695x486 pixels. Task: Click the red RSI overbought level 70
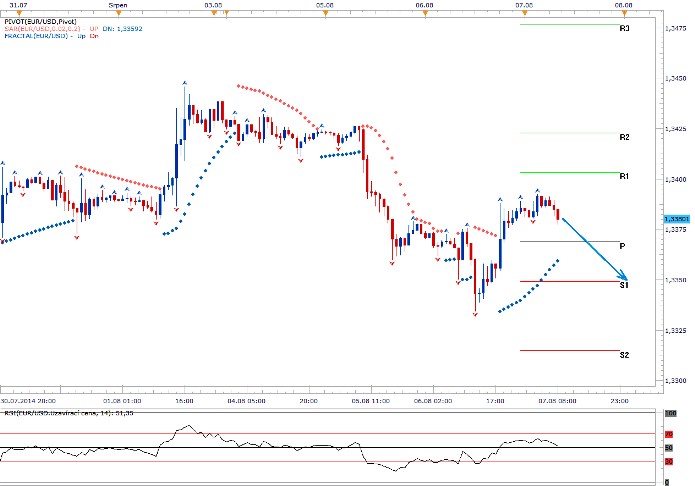[x=669, y=435]
